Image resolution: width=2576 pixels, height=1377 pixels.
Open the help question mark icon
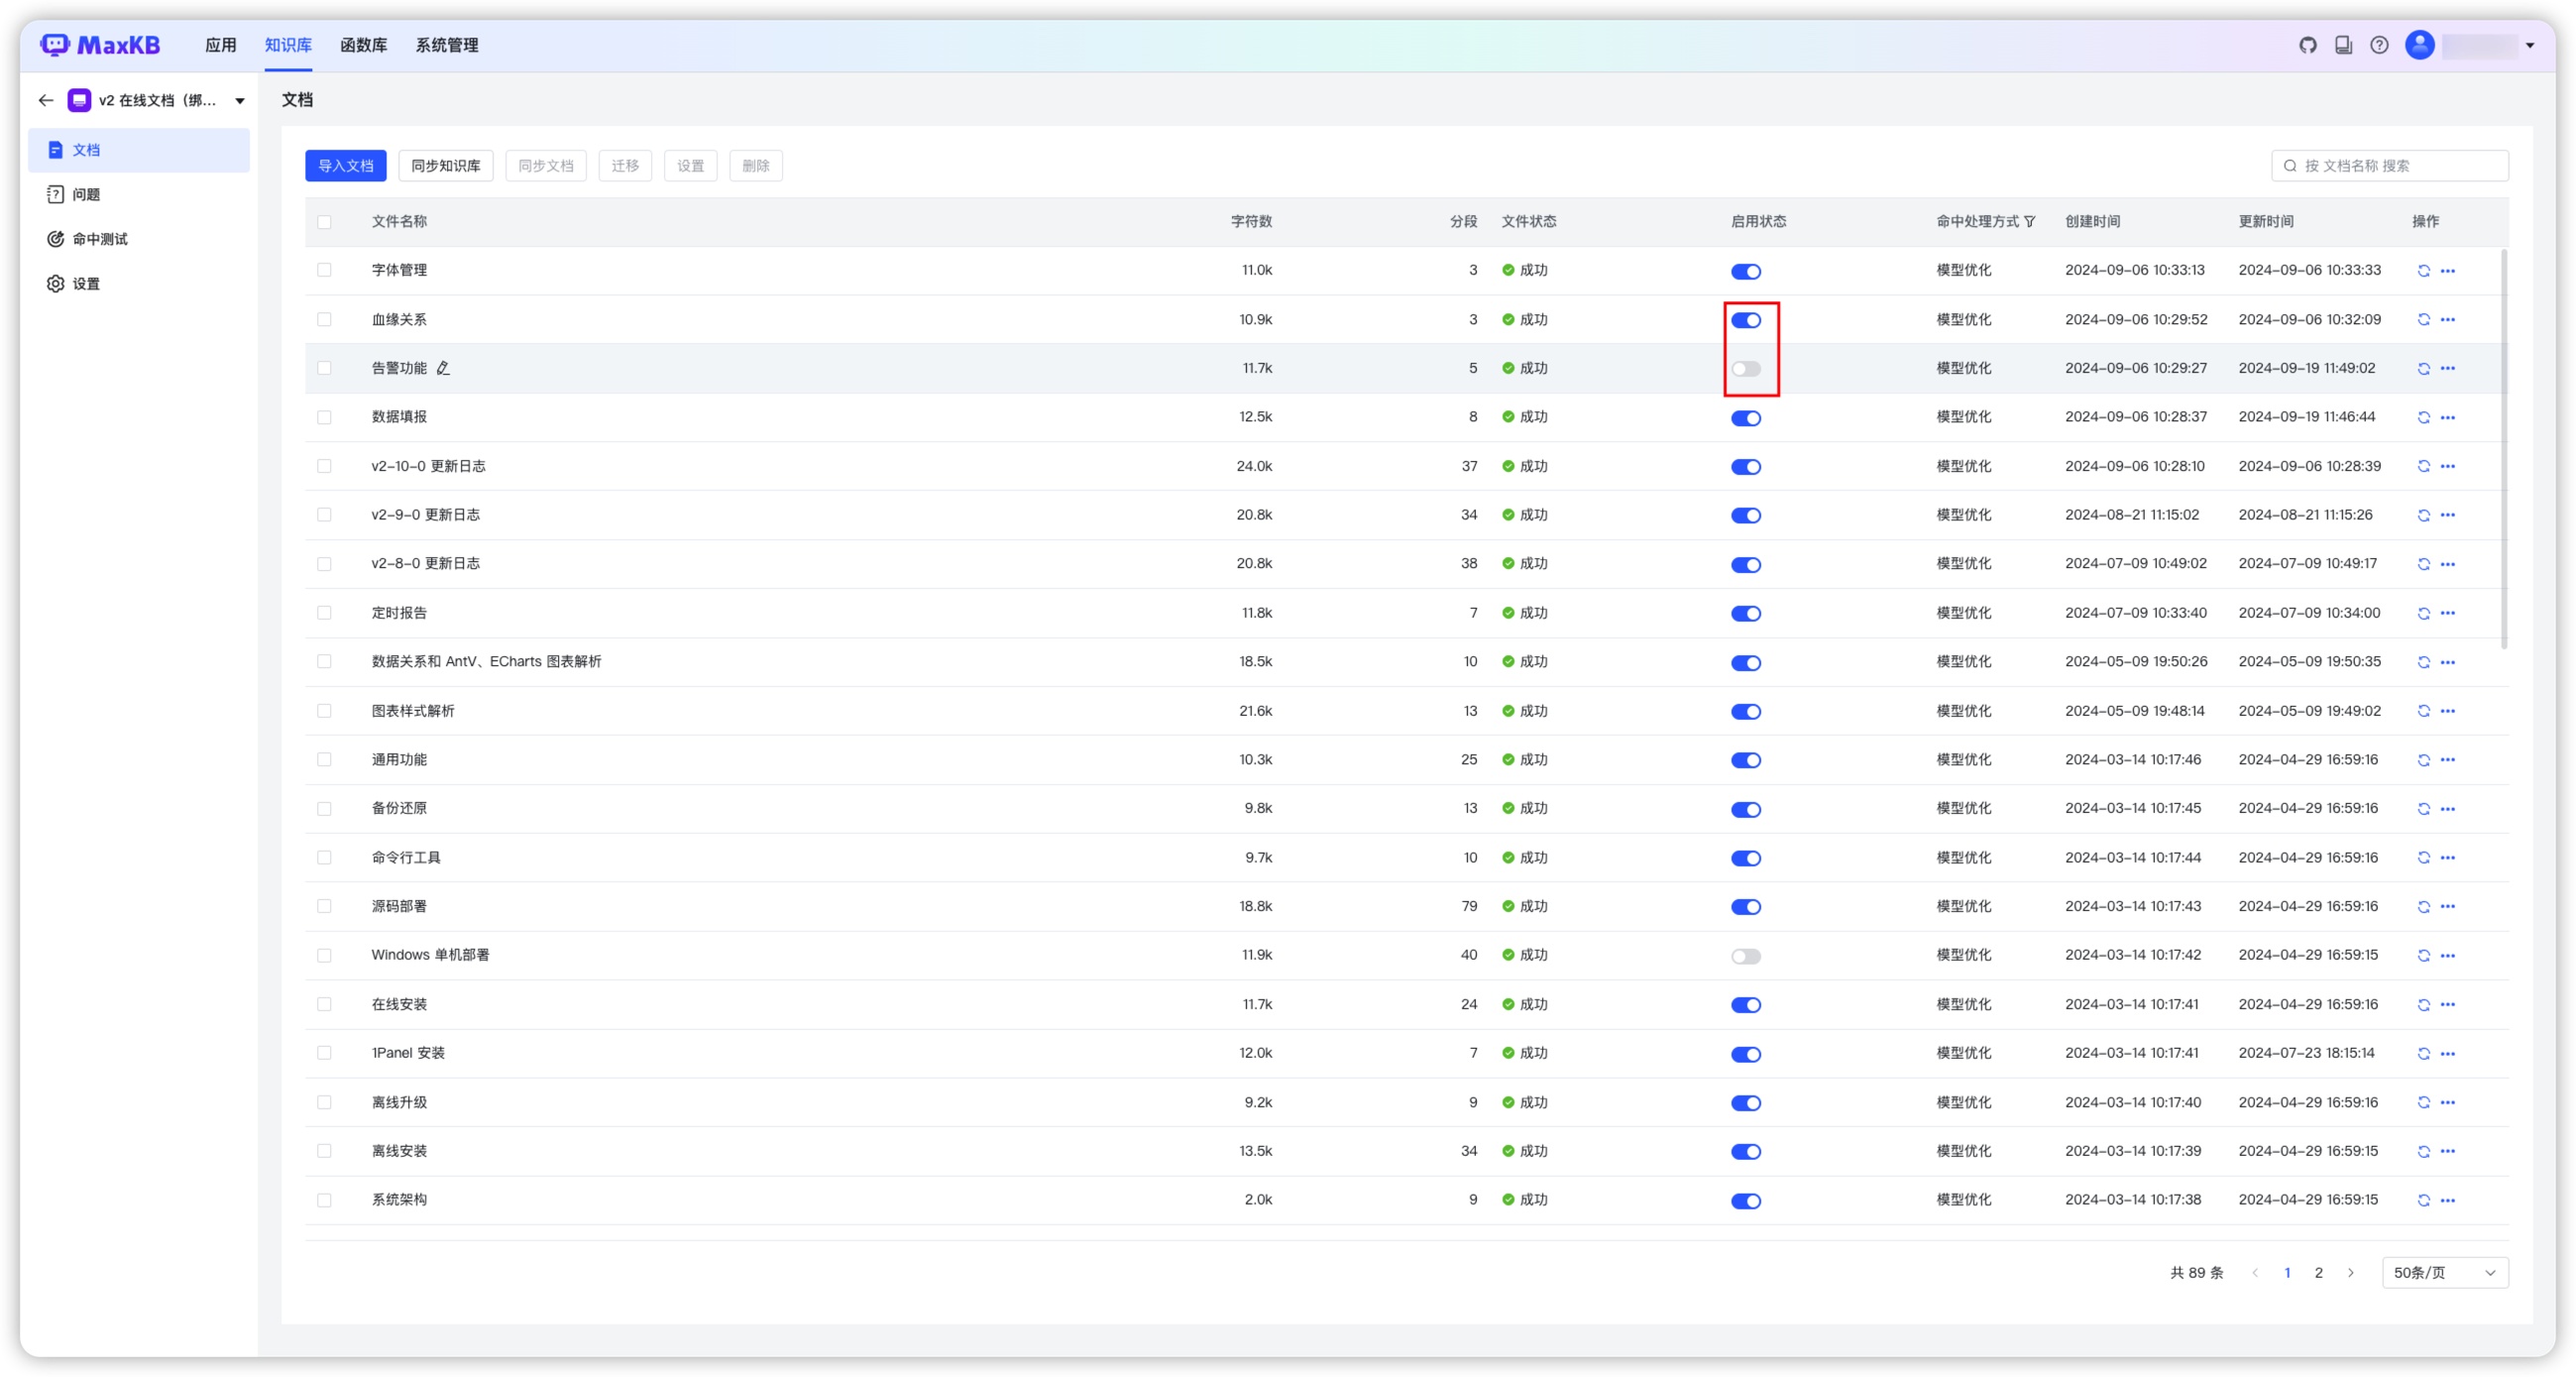(x=2379, y=45)
